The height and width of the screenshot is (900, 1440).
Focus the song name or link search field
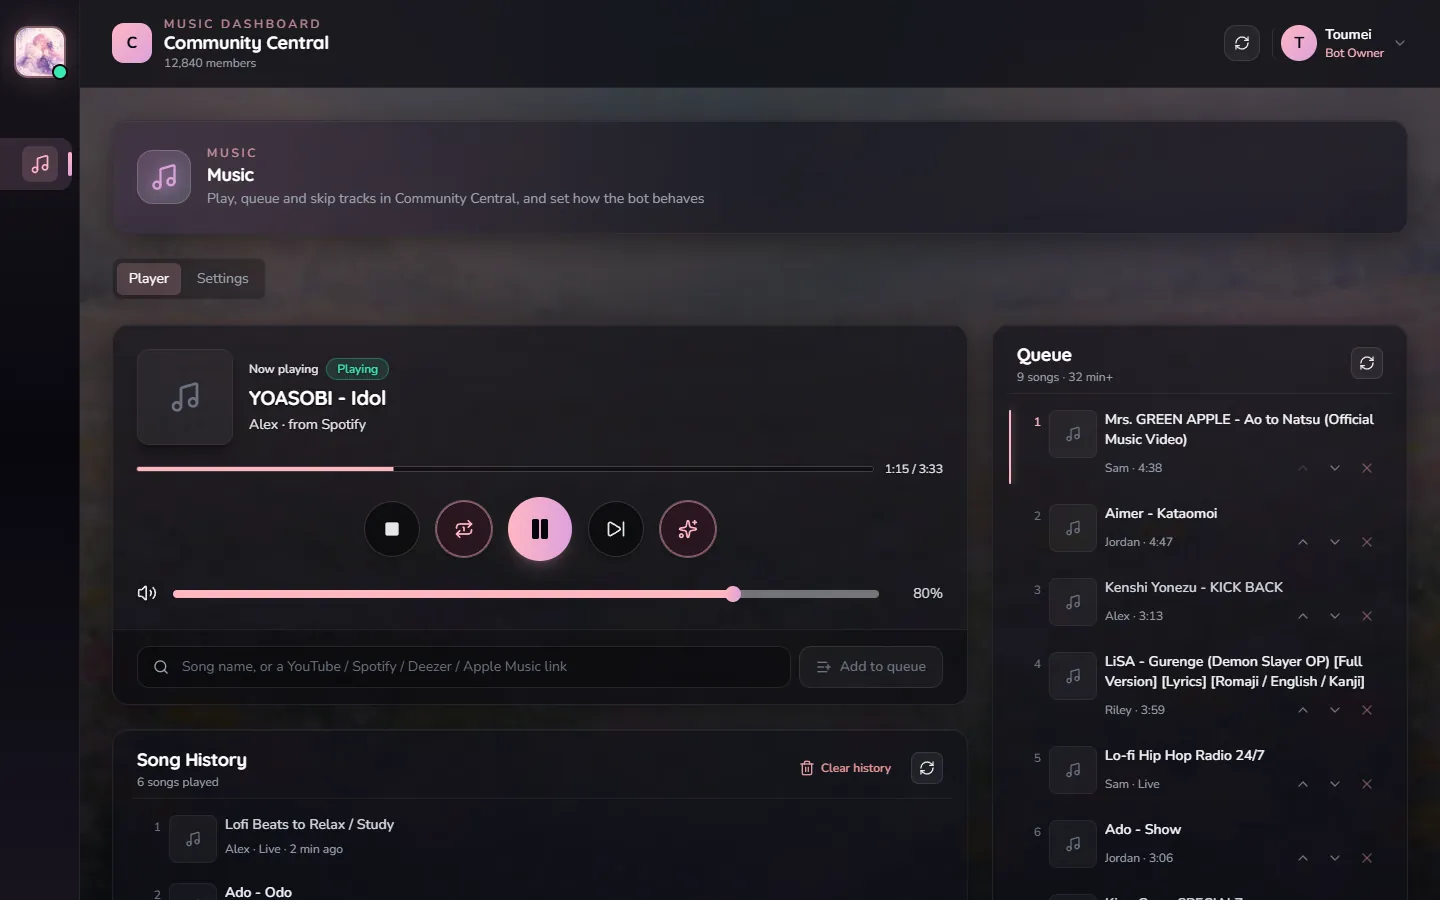coord(464,667)
